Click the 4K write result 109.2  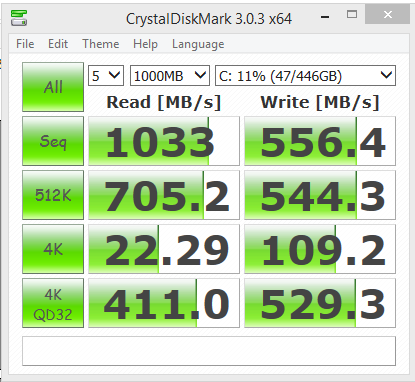tap(320, 249)
